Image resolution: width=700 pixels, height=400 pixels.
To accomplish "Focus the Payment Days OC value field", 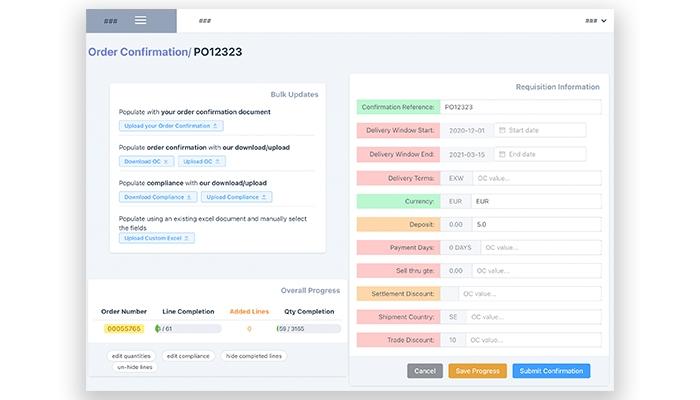I will tap(541, 248).
